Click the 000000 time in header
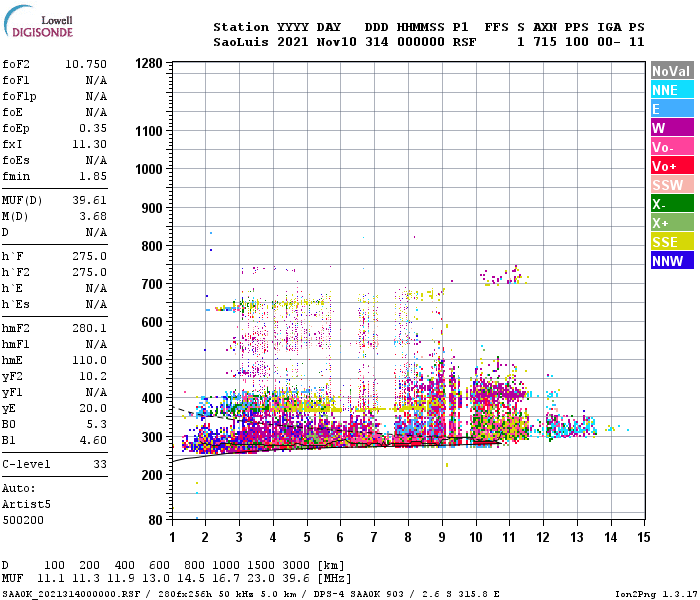Viewport: 700px width, 600px height. click(x=421, y=42)
